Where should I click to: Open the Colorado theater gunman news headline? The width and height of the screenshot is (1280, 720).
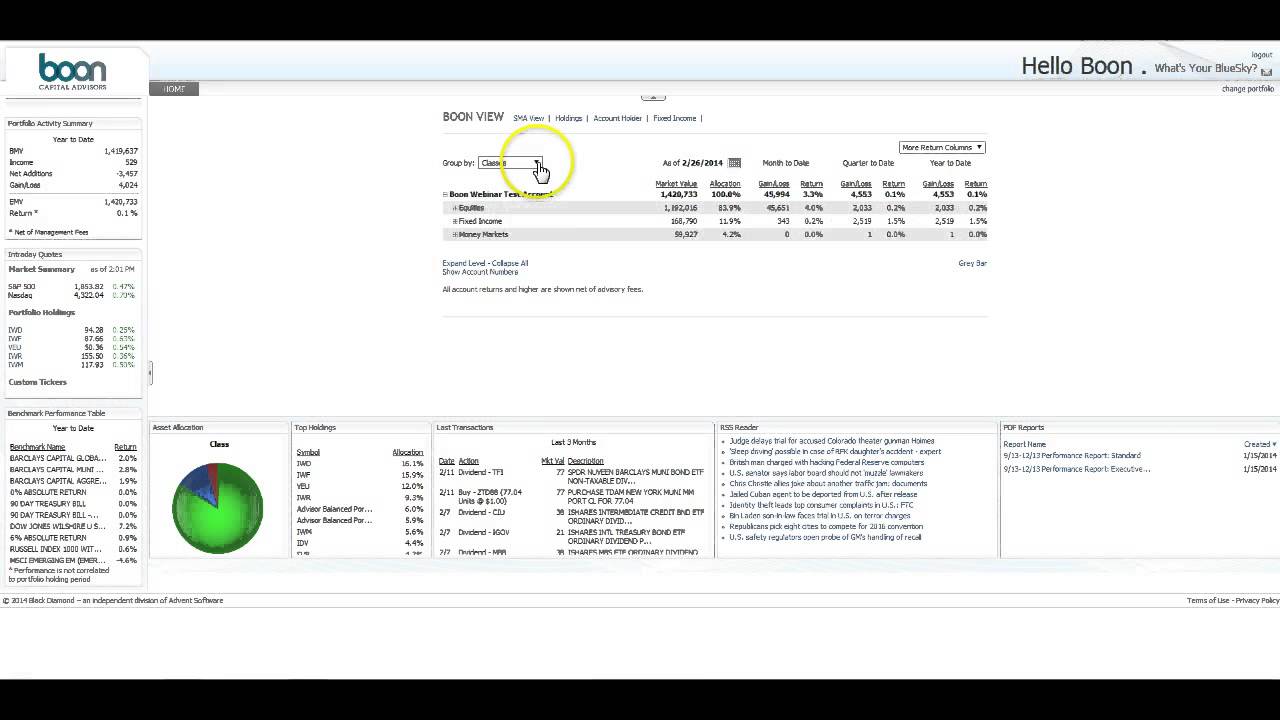[x=832, y=441]
